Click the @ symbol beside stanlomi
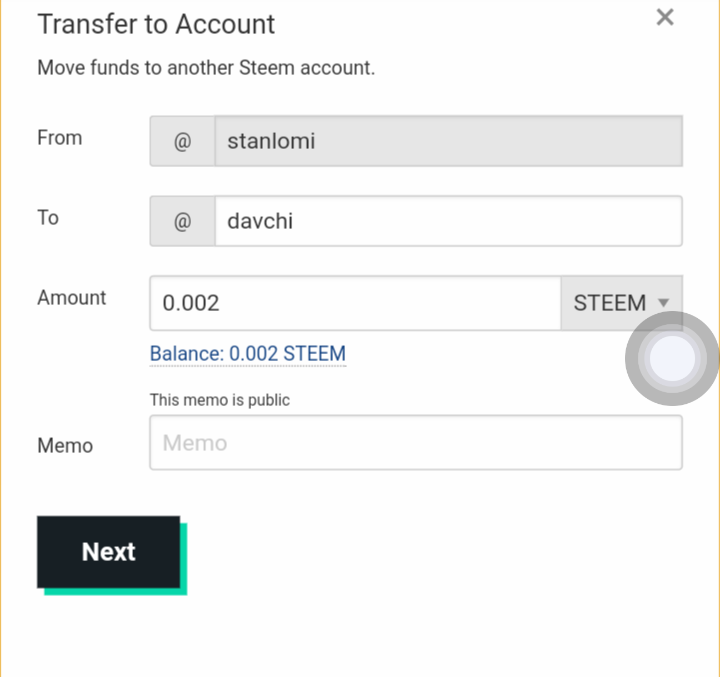This screenshot has width=720, height=677. (x=182, y=141)
